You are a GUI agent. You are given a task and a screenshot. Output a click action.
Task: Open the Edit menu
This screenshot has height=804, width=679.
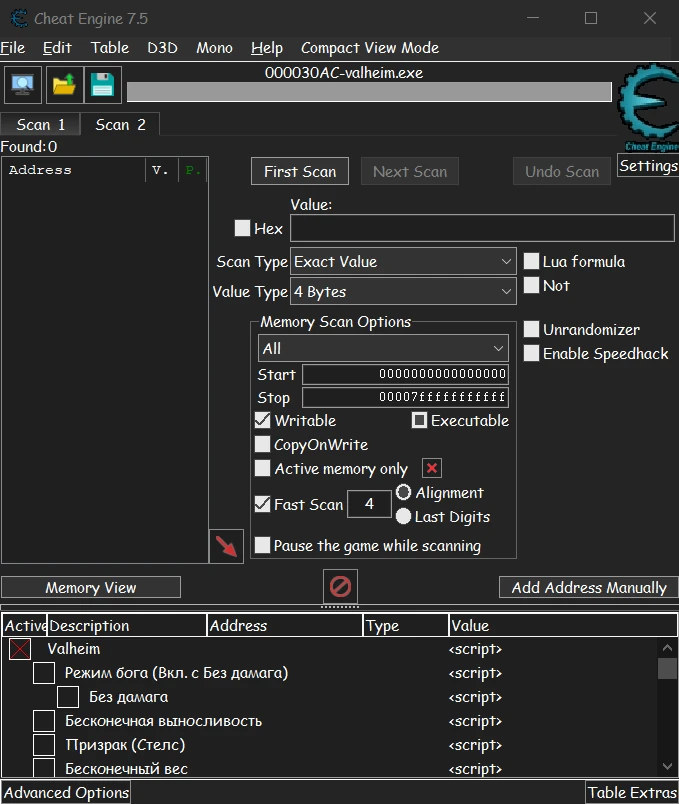click(x=57, y=48)
